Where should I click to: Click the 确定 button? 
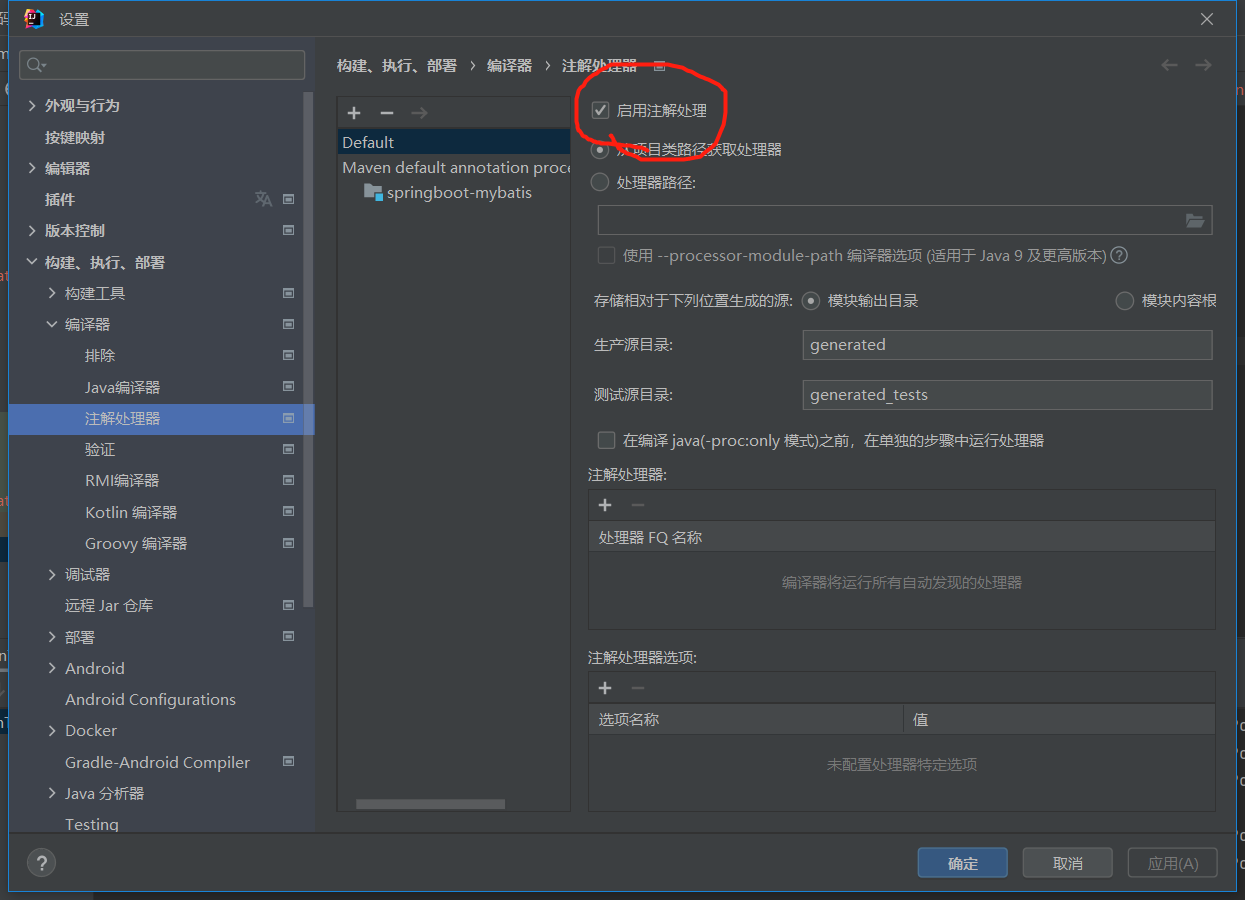[x=962, y=862]
